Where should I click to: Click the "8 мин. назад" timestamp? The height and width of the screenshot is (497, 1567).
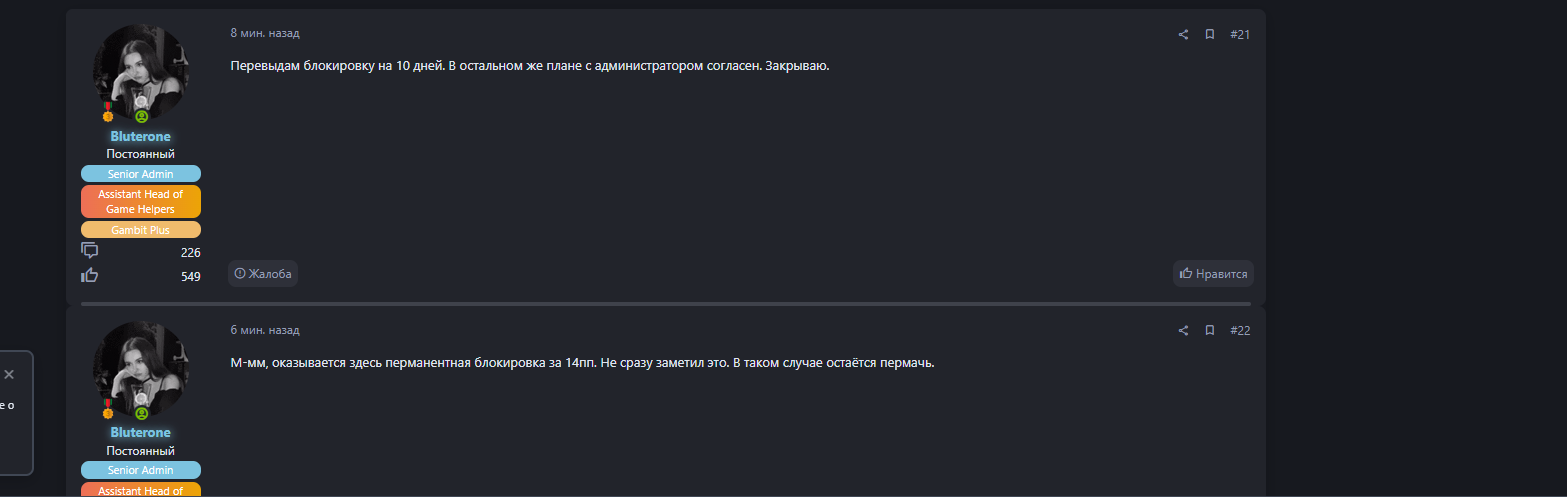pyautogui.click(x=265, y=34)
